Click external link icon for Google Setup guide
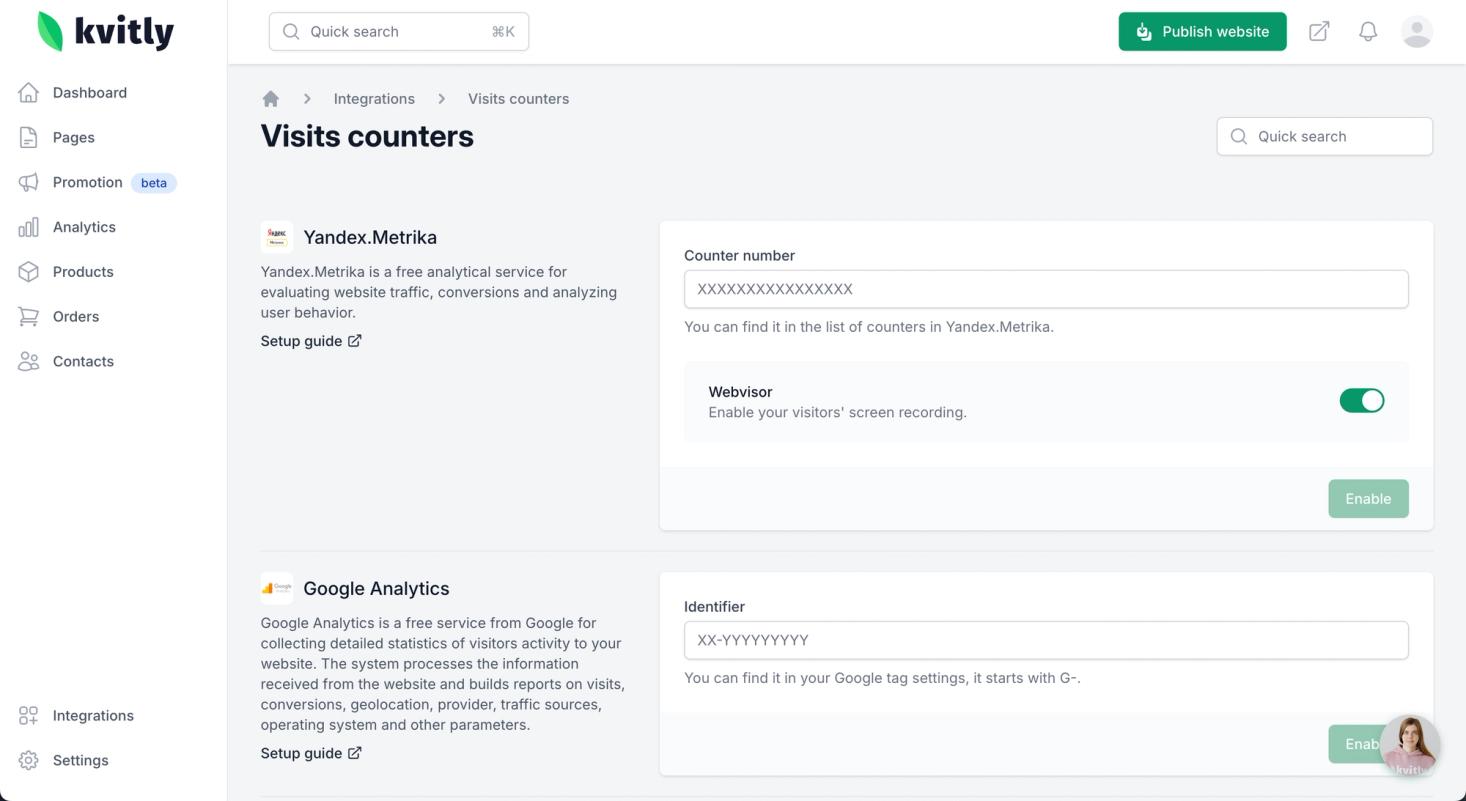Image resolution: width=1466 pixels, height=801 pixels. coord(355,753)
